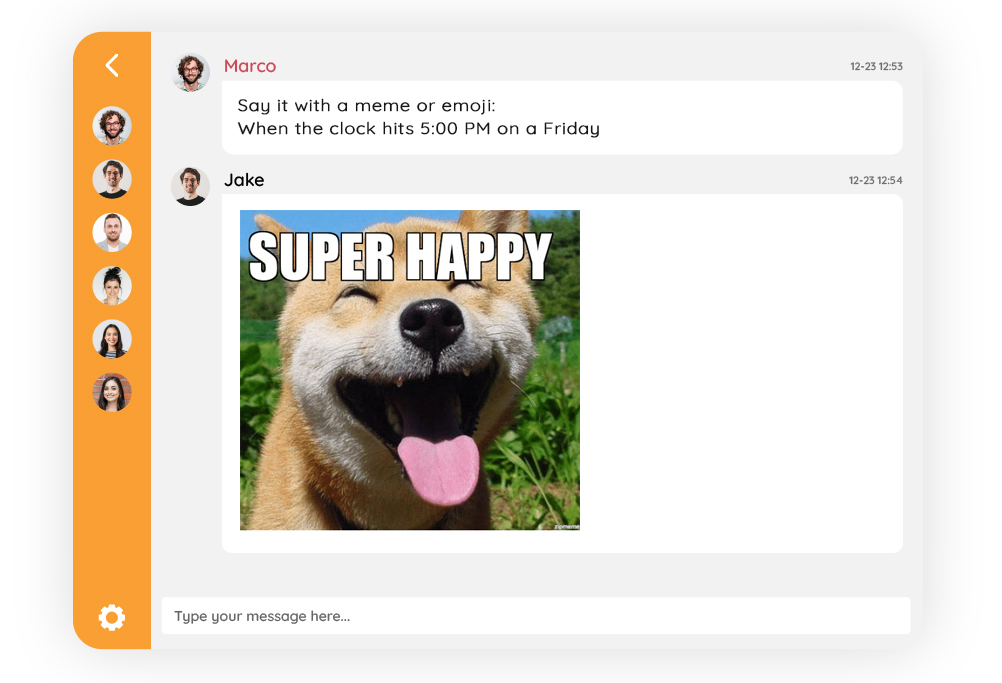
Task: Select sidebar contact with brick wall background
Action: coord(112,392)
